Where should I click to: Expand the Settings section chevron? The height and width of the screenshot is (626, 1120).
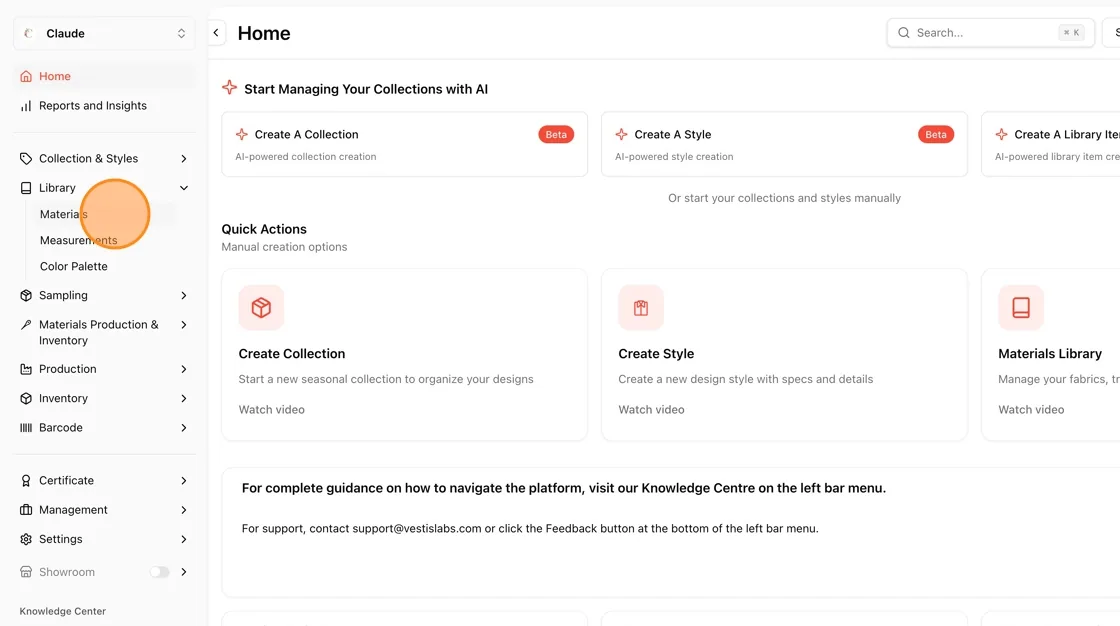coord(184,540)
